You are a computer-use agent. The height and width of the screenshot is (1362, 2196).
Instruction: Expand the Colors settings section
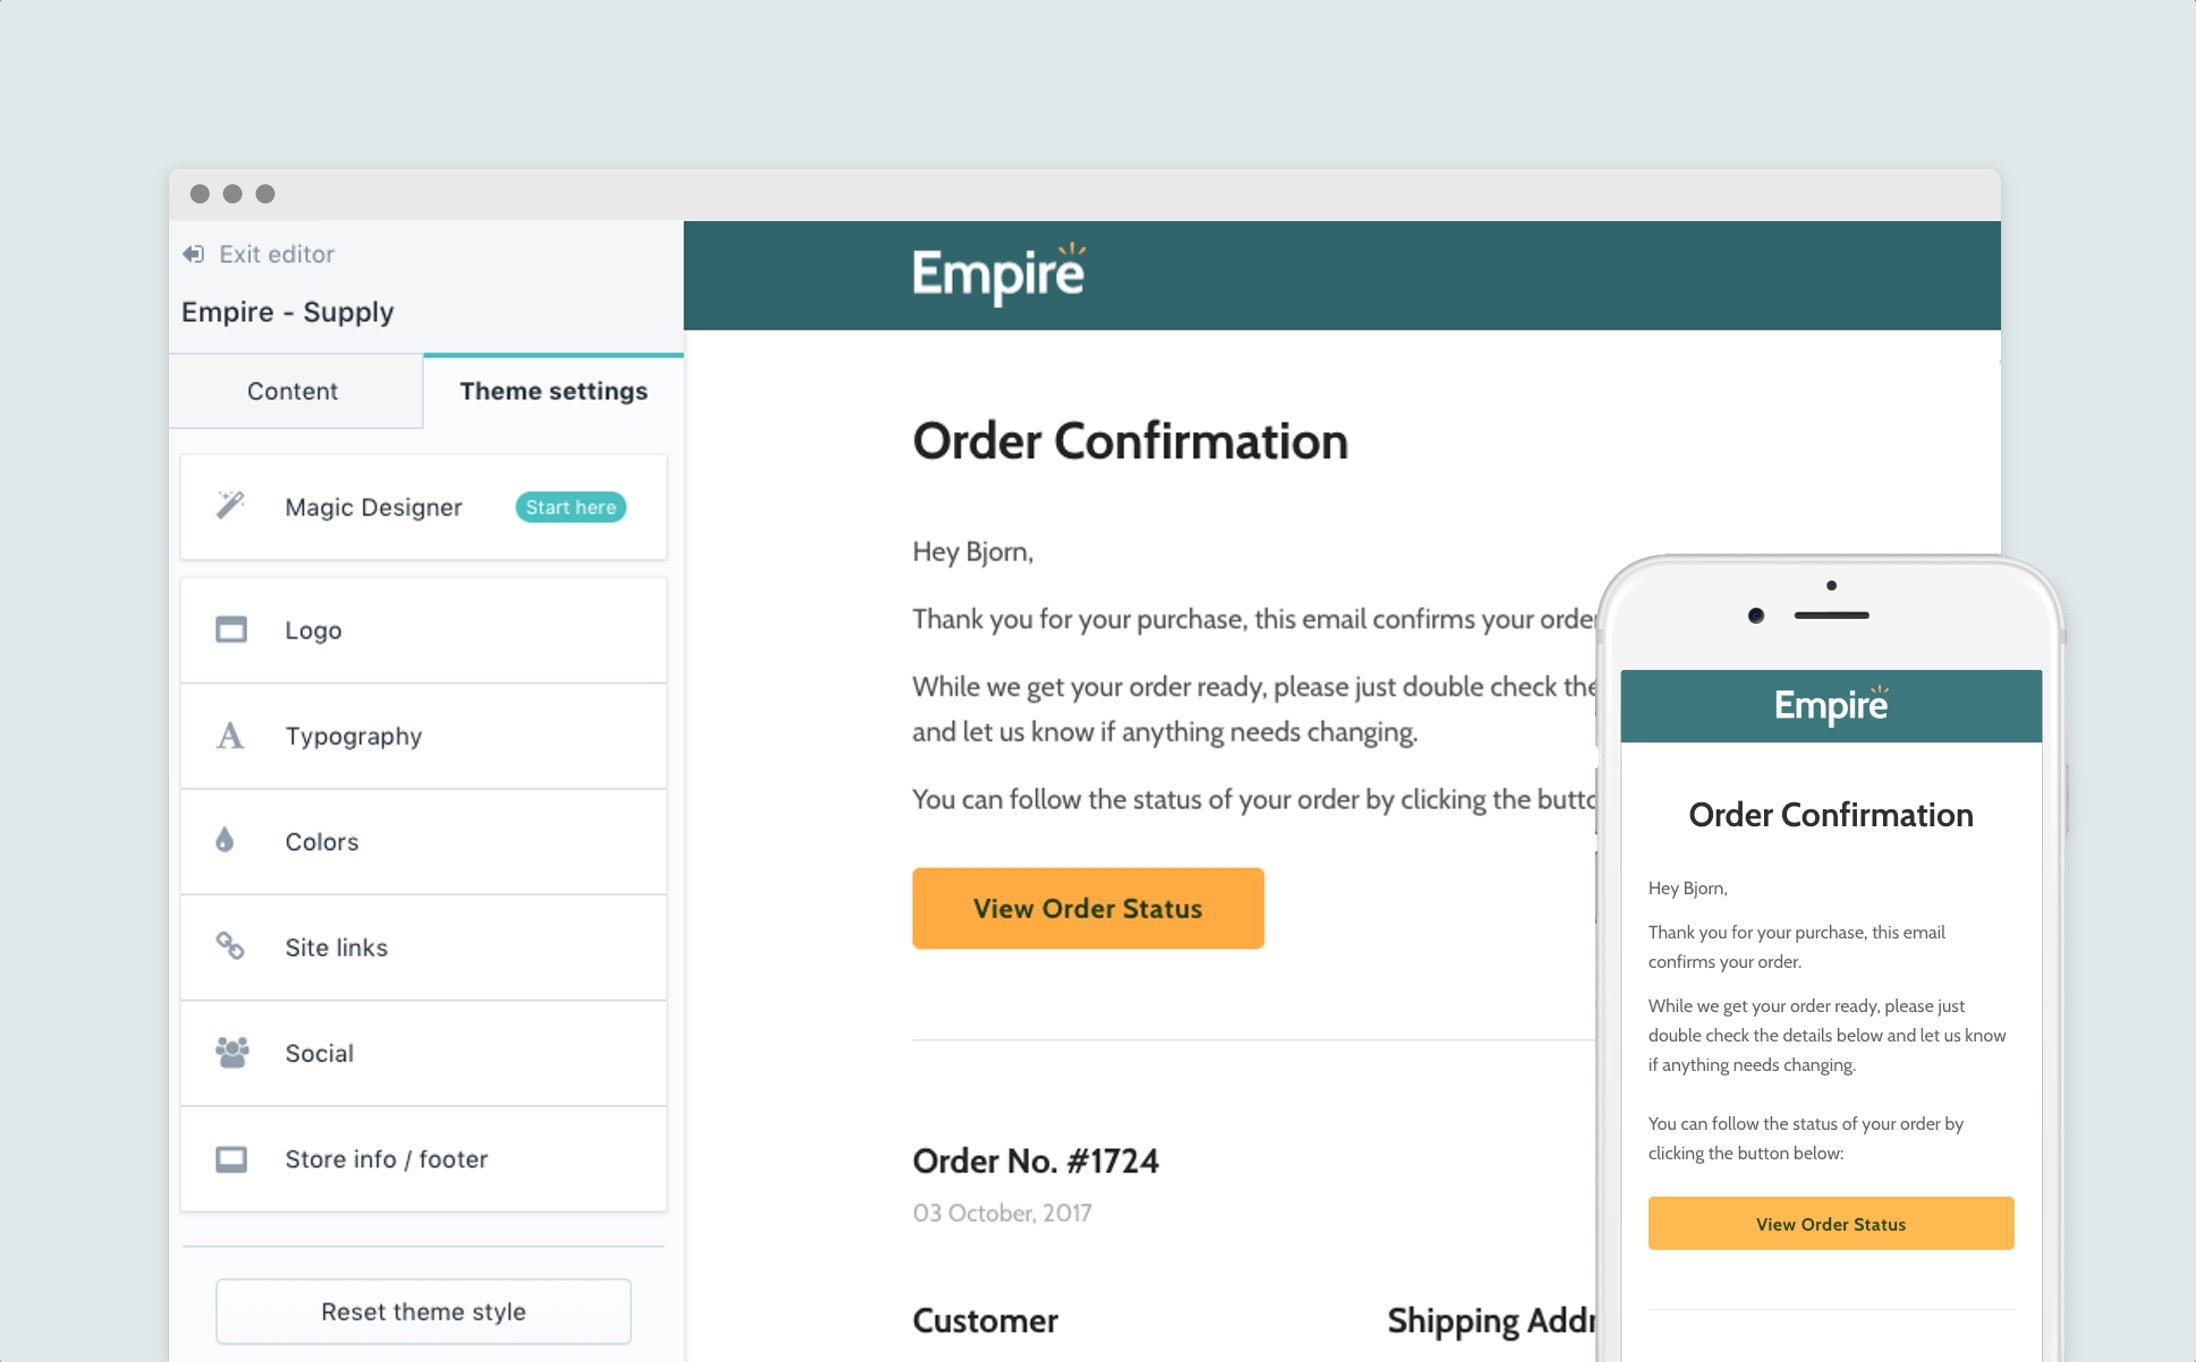[423, 842]
